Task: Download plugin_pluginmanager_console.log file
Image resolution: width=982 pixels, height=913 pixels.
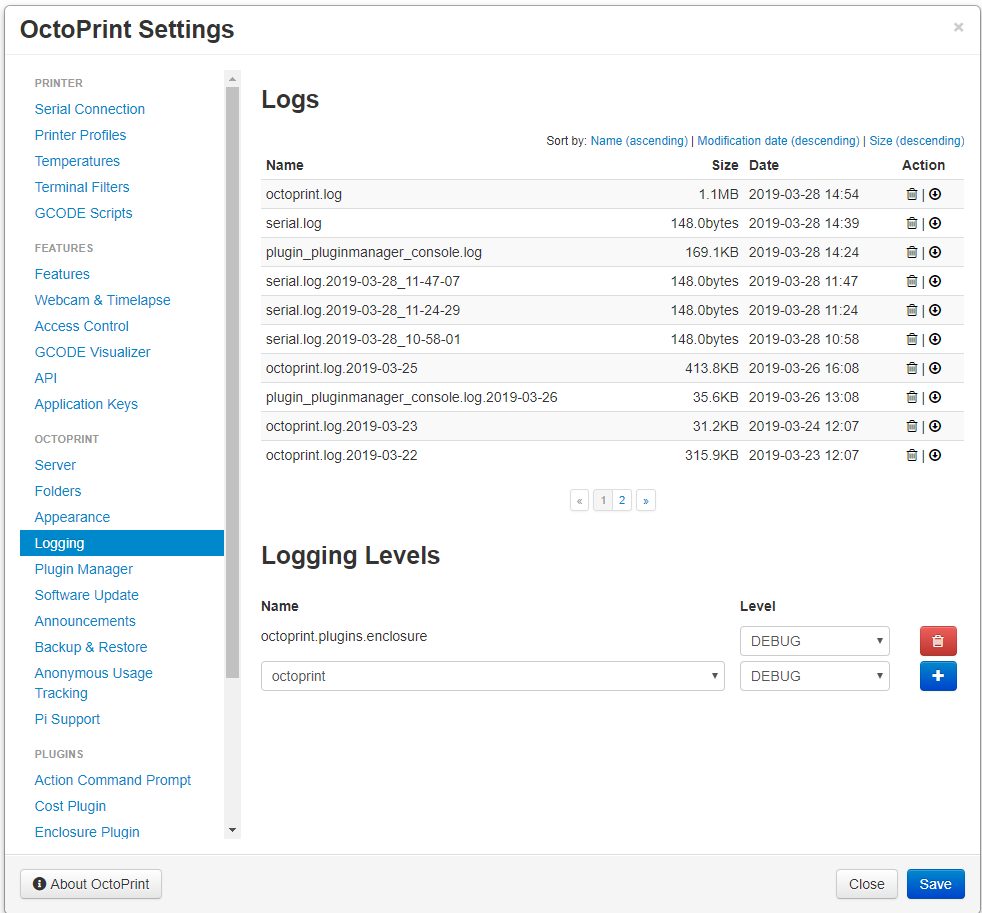Action: 935,252
